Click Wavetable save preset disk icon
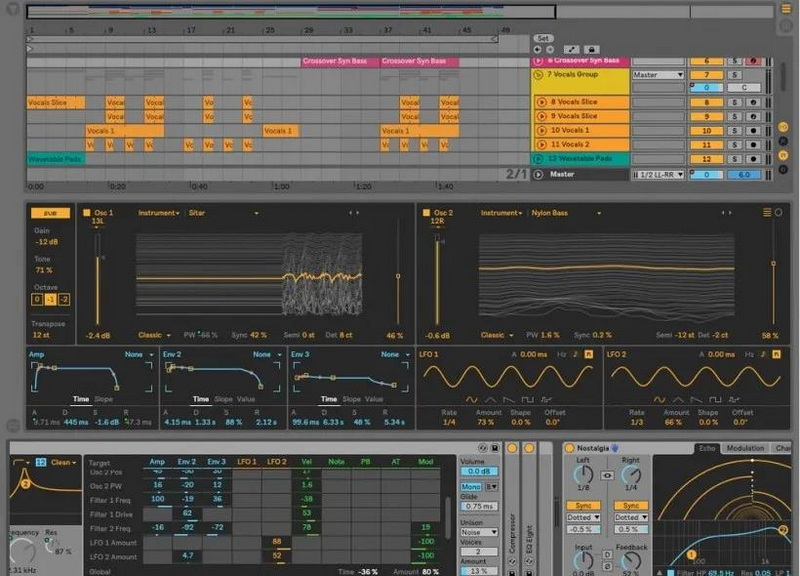Image resolution: width=800 pixels, height=576 pixels. pyautogui.click(x=494, y=448)
